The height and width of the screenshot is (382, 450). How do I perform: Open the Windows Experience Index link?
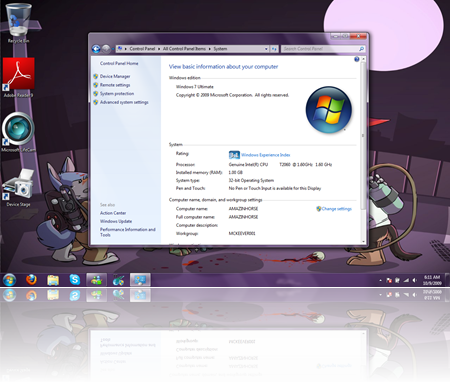point(266,155)
